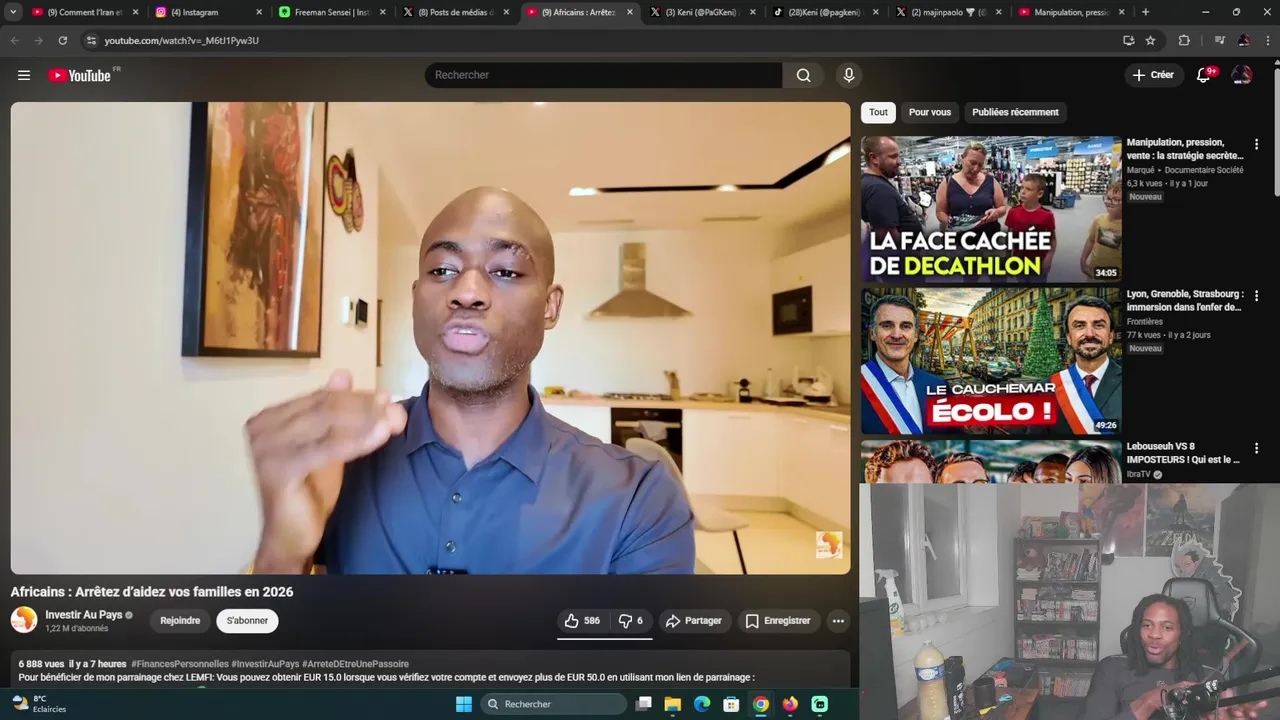This screenshot has height=720, width=1280.
Task: Switch to Posts de médias tab
Action: tap(455, 12)
